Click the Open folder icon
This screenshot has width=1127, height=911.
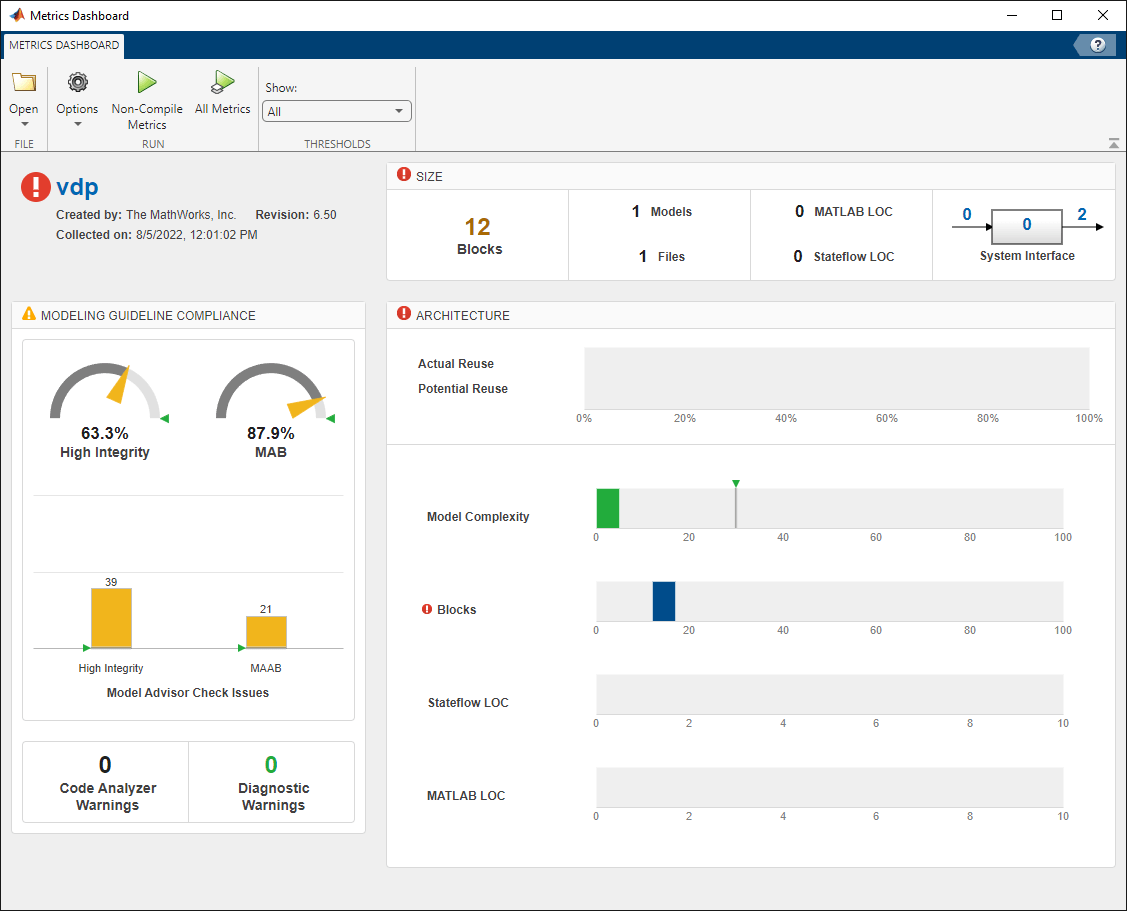[x=24, y=83]
